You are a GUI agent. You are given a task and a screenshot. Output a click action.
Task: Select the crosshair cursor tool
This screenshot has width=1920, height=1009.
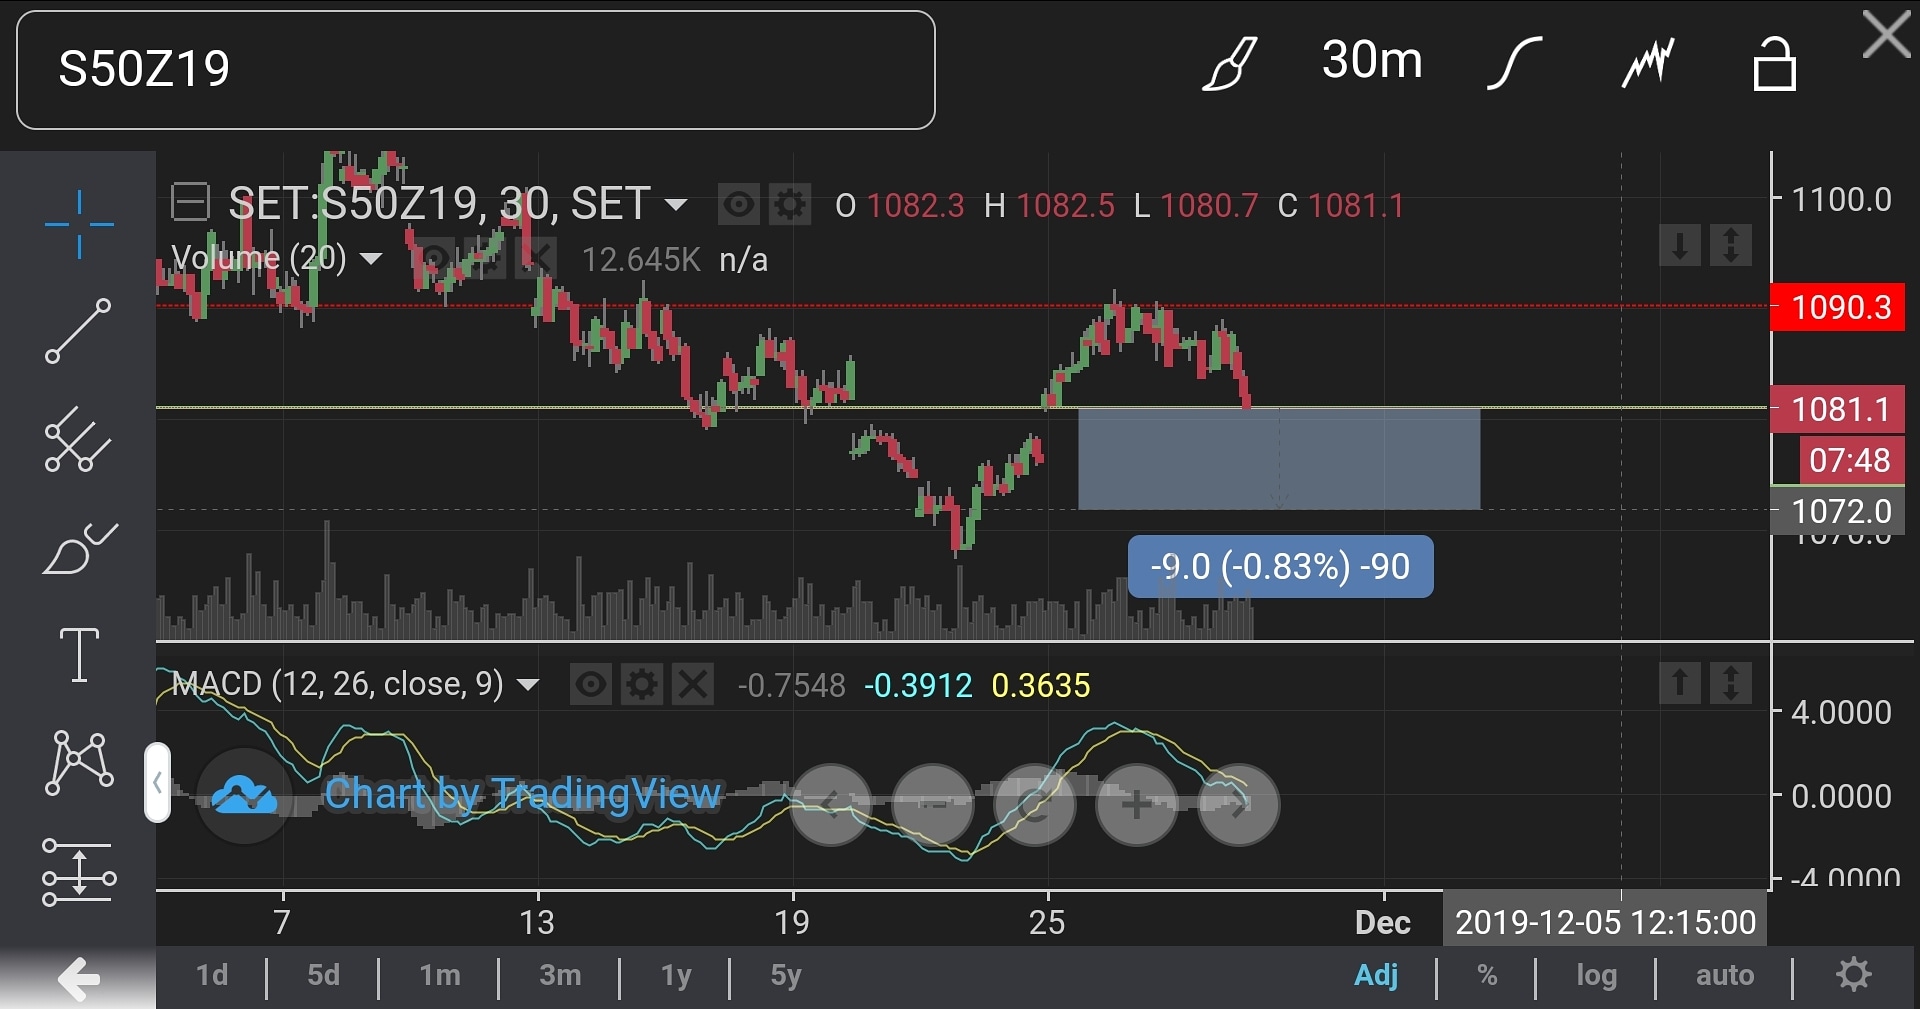[x=79, y=224]
